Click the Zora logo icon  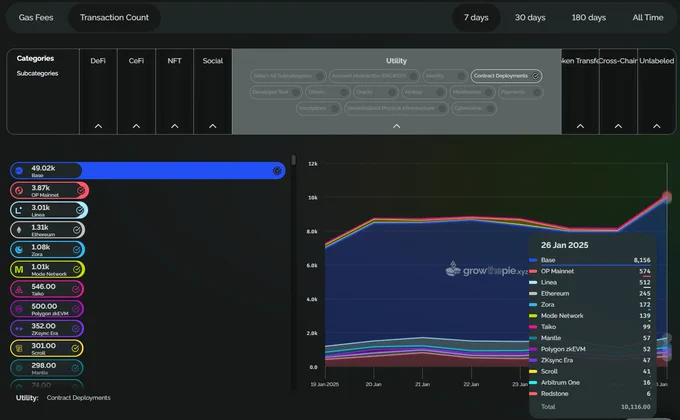coord(19,249)
